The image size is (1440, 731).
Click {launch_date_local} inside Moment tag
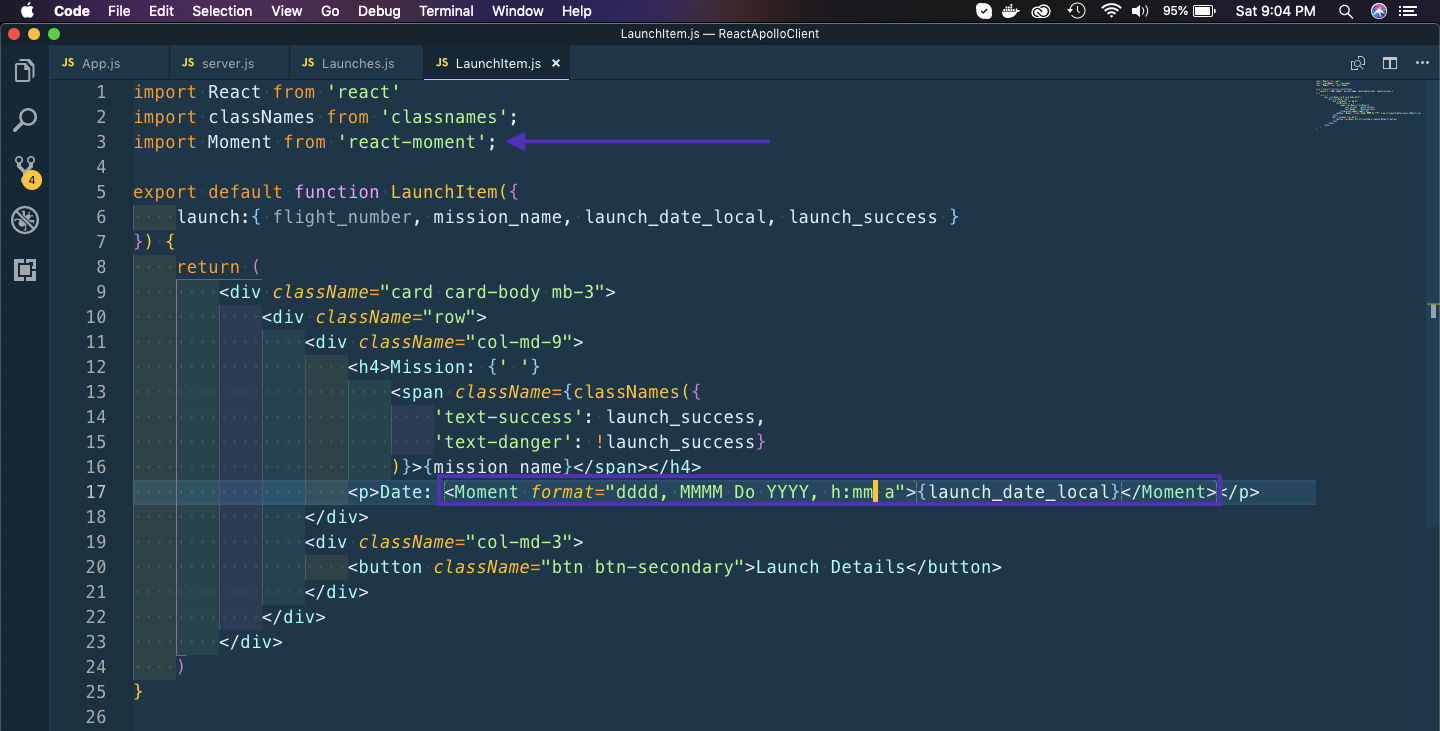(1018, 492)
